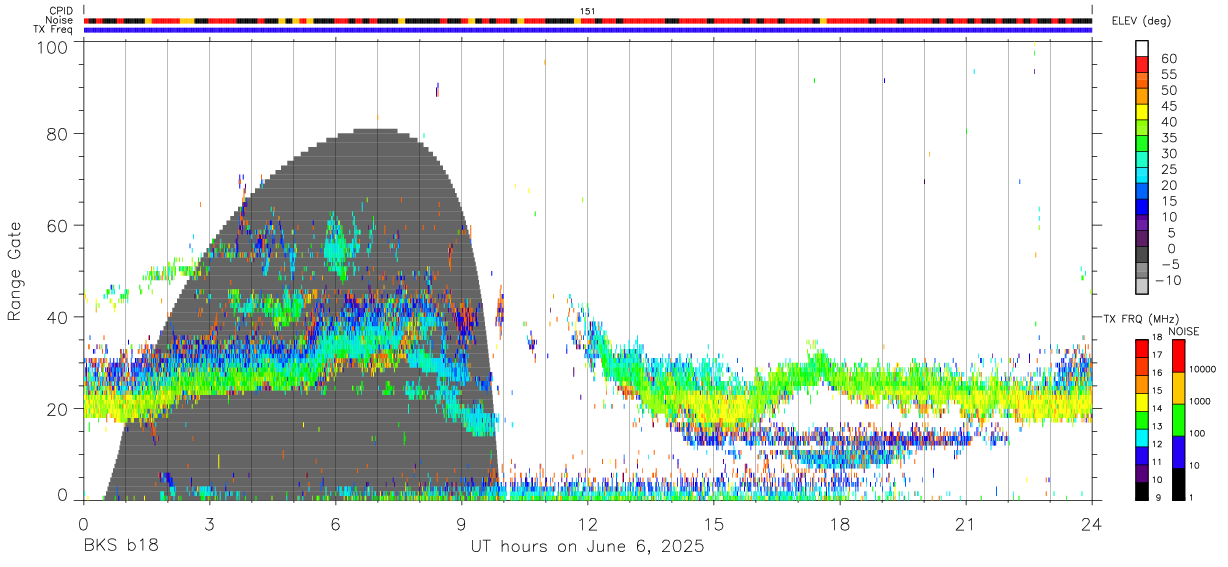Screen dimensions: 1228x567
Task: Click the cyan segment of ELEV colorbar
Action: (1142, 175)
